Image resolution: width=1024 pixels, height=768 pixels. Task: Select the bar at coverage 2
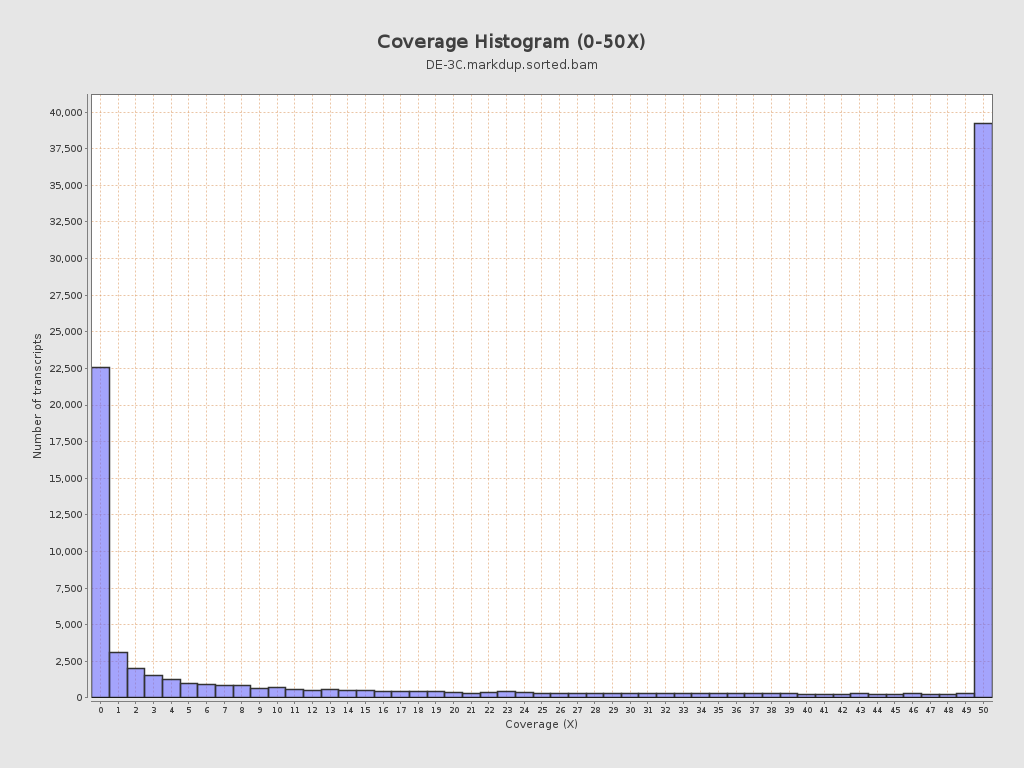click(x=136, y=683)
